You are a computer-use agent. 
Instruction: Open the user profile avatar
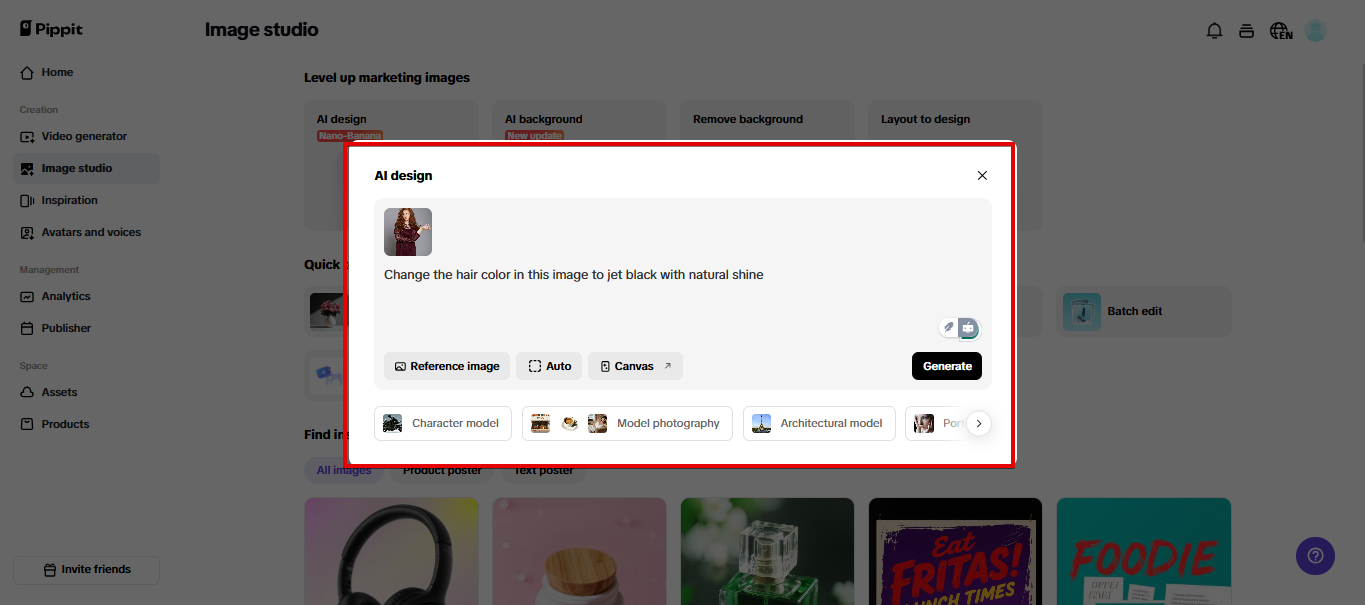[1315, 31]
